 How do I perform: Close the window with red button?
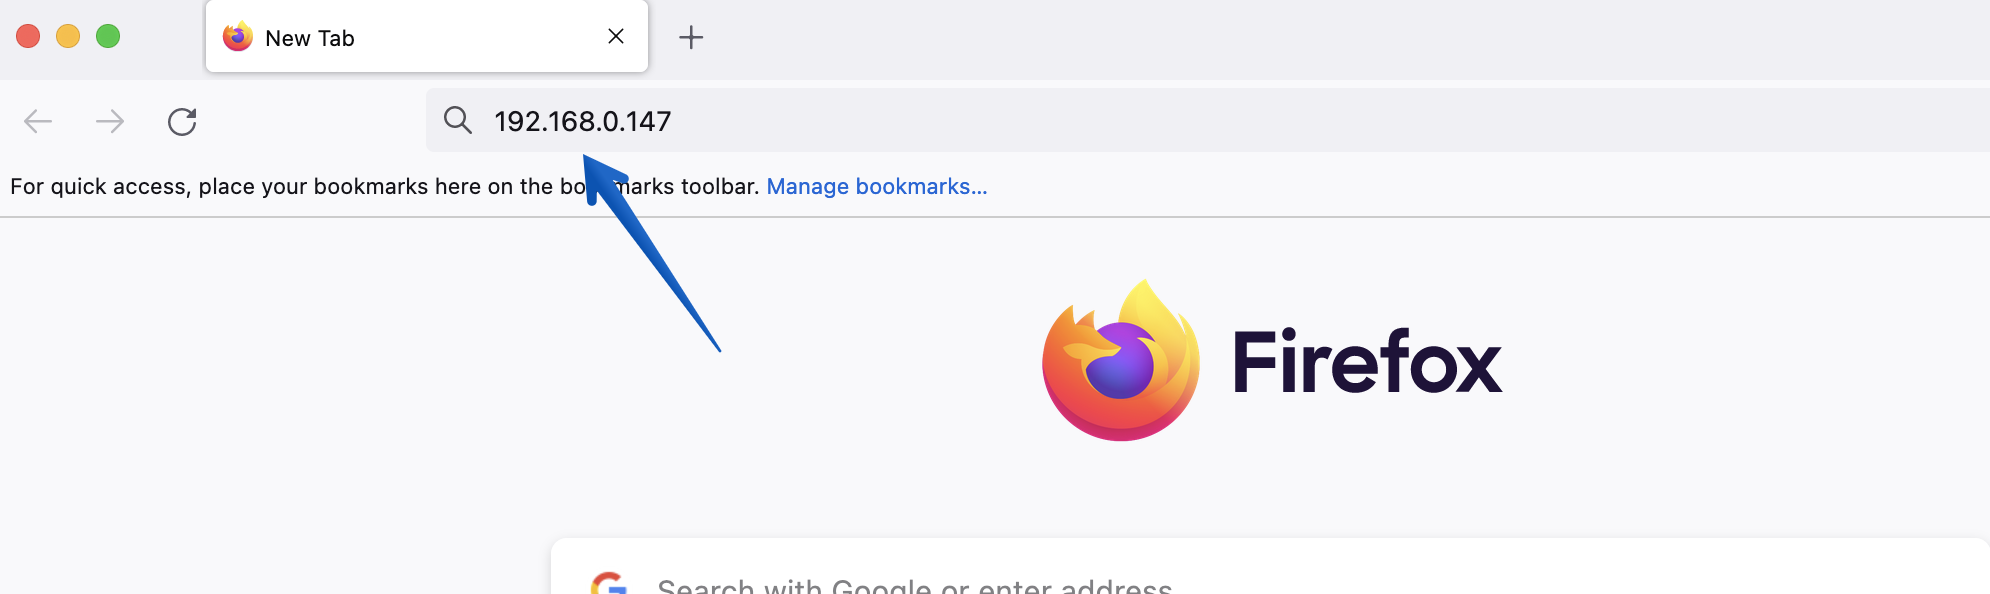pyautogui.click(x=28, y=37)
